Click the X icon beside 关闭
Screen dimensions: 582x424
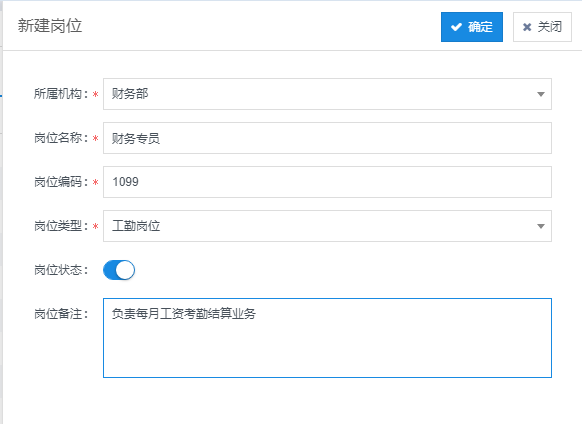click(x=527, y=27)
